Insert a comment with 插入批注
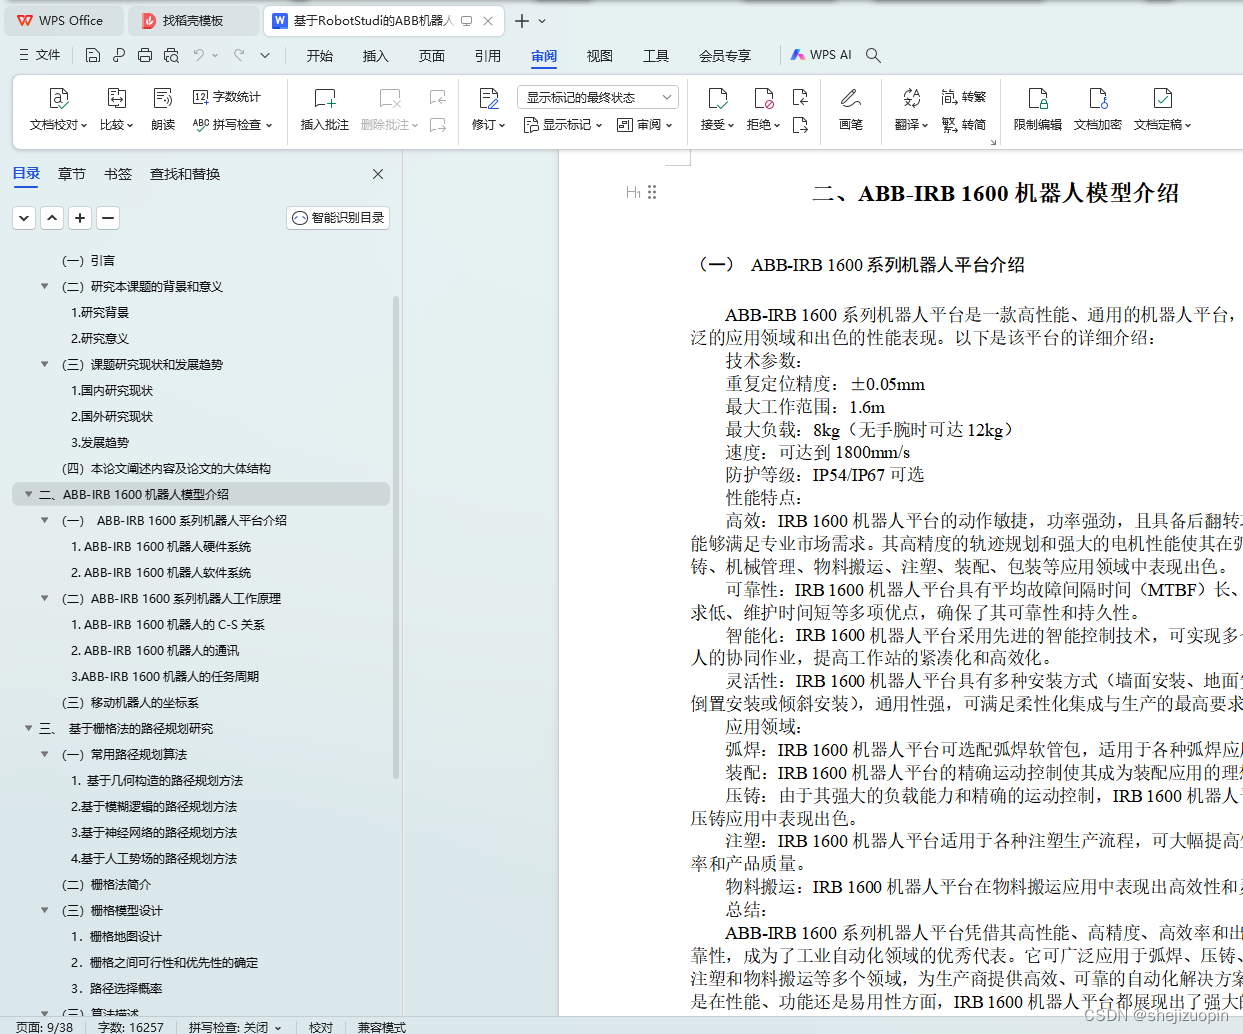Screen dimensions: 1243x1034 click(325, 110)
